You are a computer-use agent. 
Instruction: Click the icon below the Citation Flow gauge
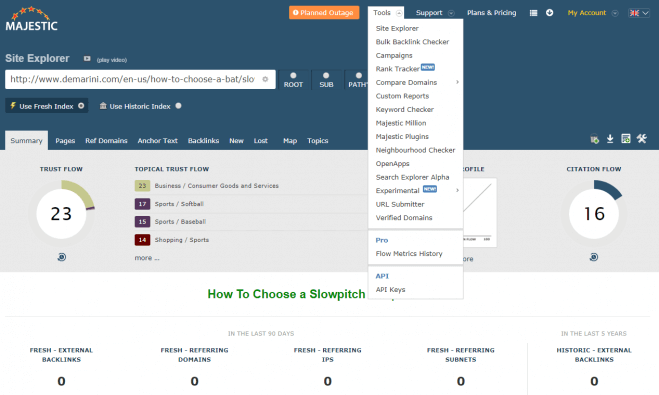594,257
